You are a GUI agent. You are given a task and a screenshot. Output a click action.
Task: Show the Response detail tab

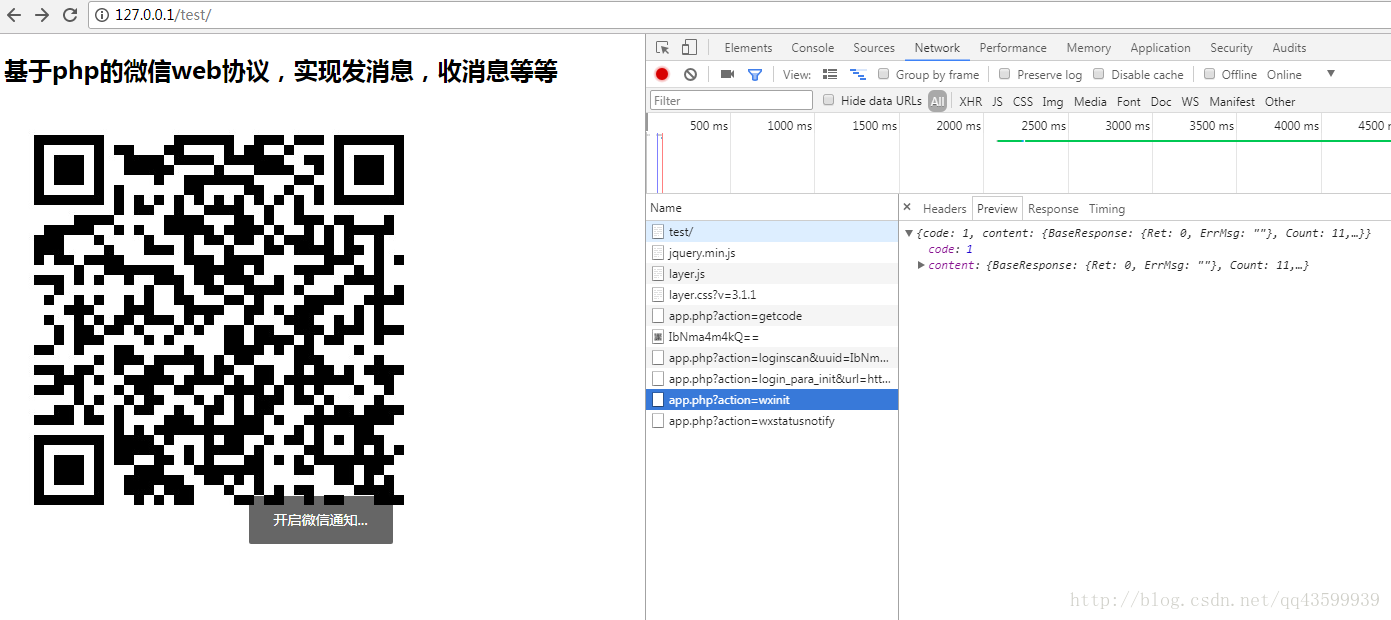point(1053,208)
